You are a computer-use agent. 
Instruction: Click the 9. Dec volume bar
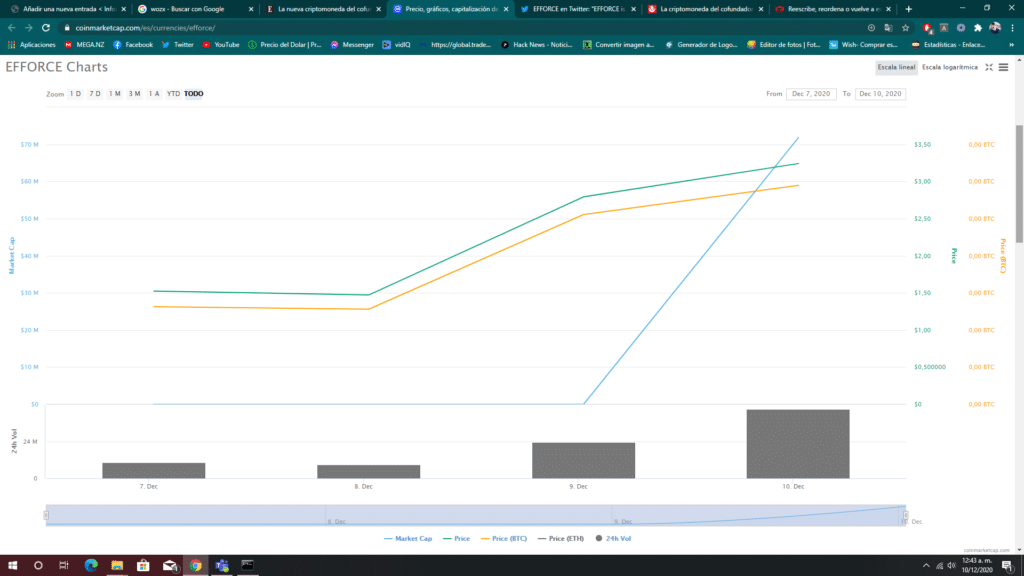583,460
